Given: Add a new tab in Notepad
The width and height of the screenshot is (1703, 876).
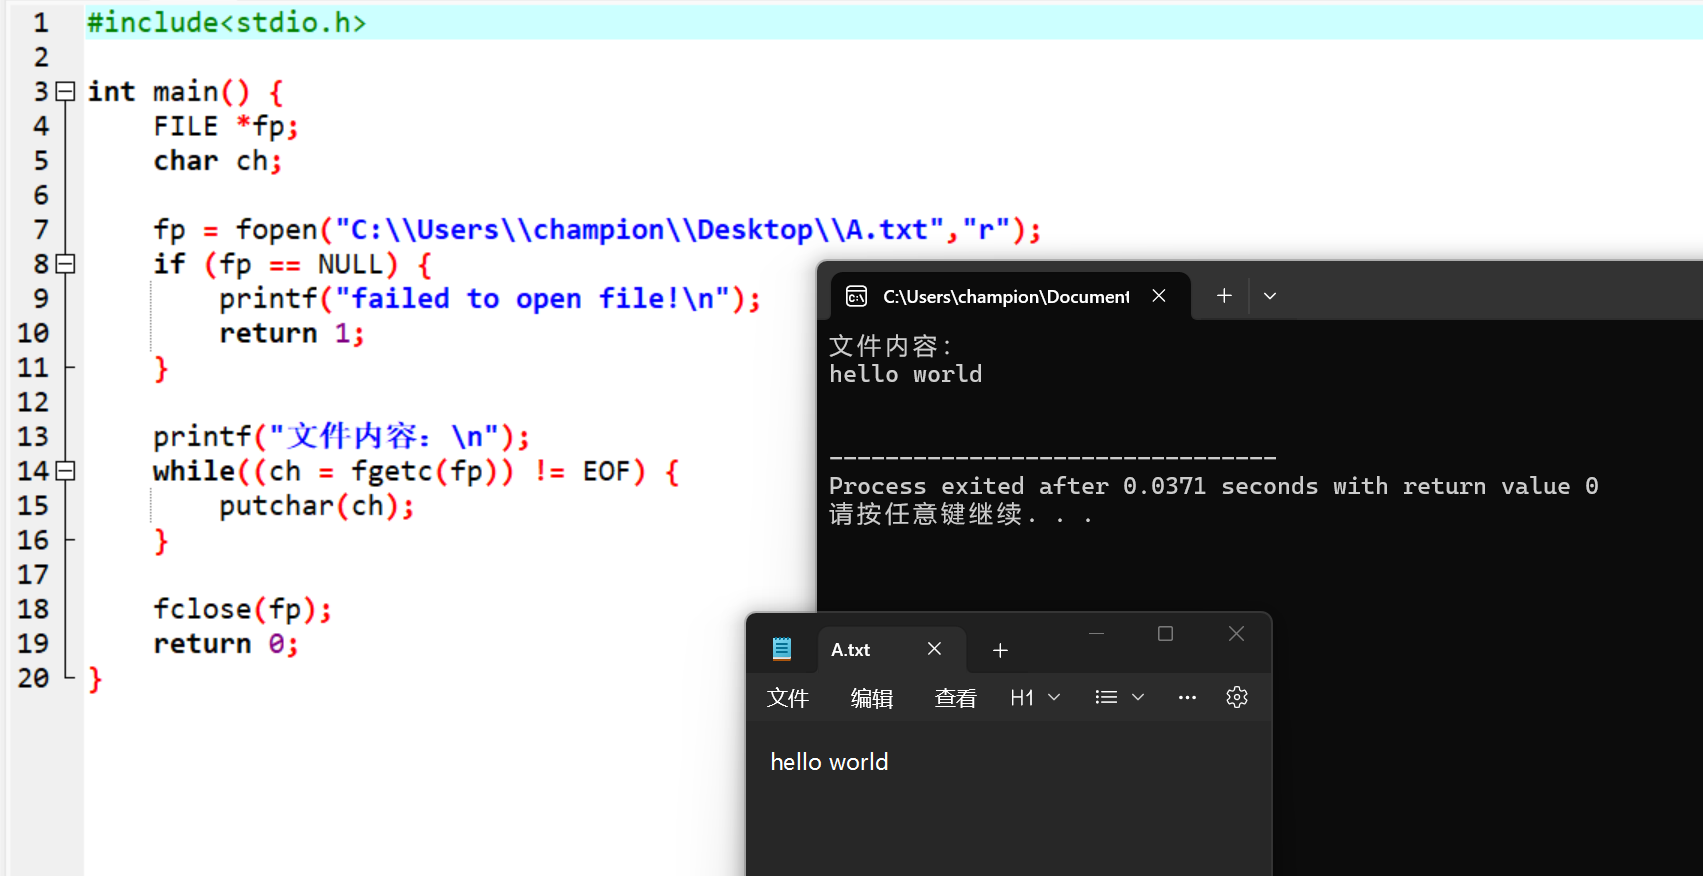Looking at the screenshot, I should (1000, 650).
